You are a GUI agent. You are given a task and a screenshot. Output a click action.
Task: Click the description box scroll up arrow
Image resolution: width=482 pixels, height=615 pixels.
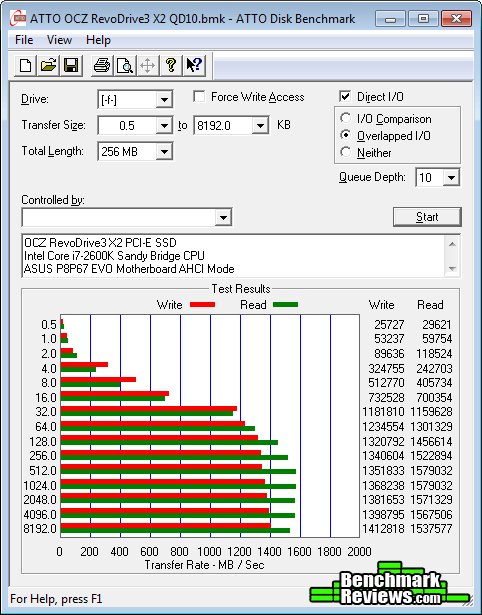click(452, 244)
